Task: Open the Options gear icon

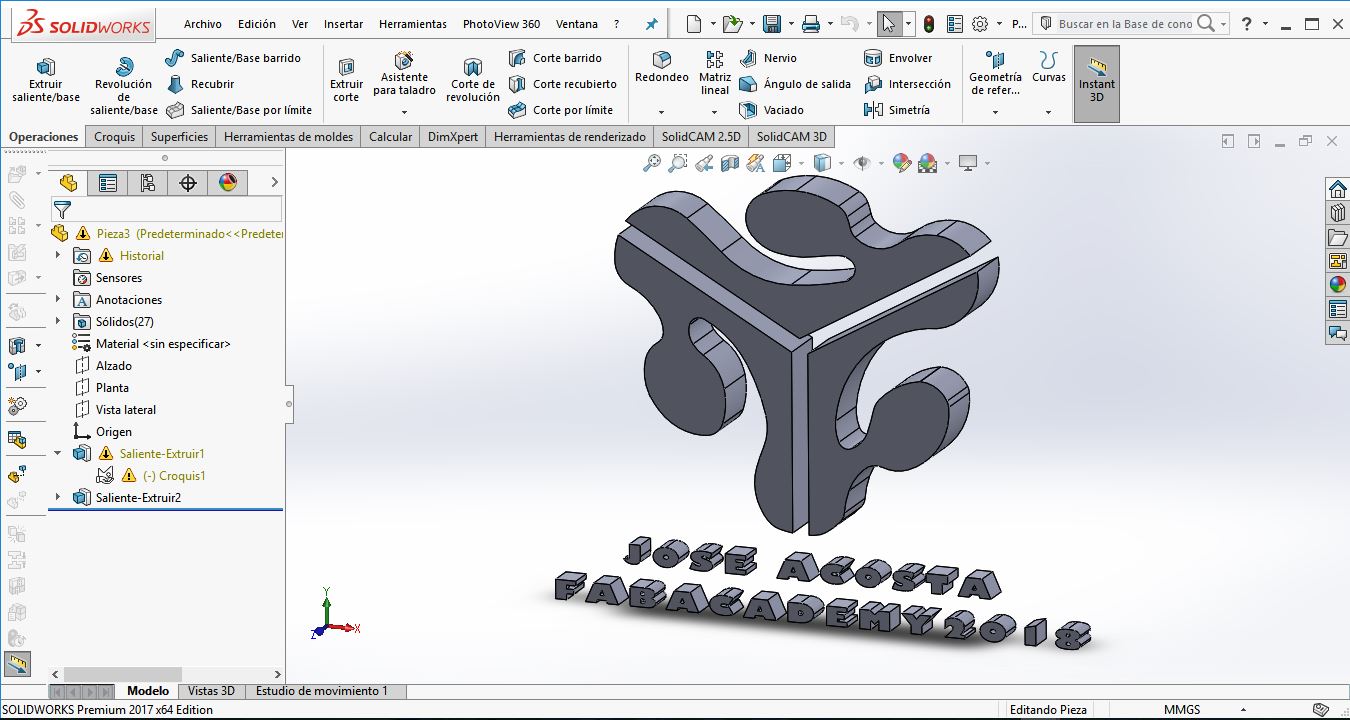Action: point(980,24)
